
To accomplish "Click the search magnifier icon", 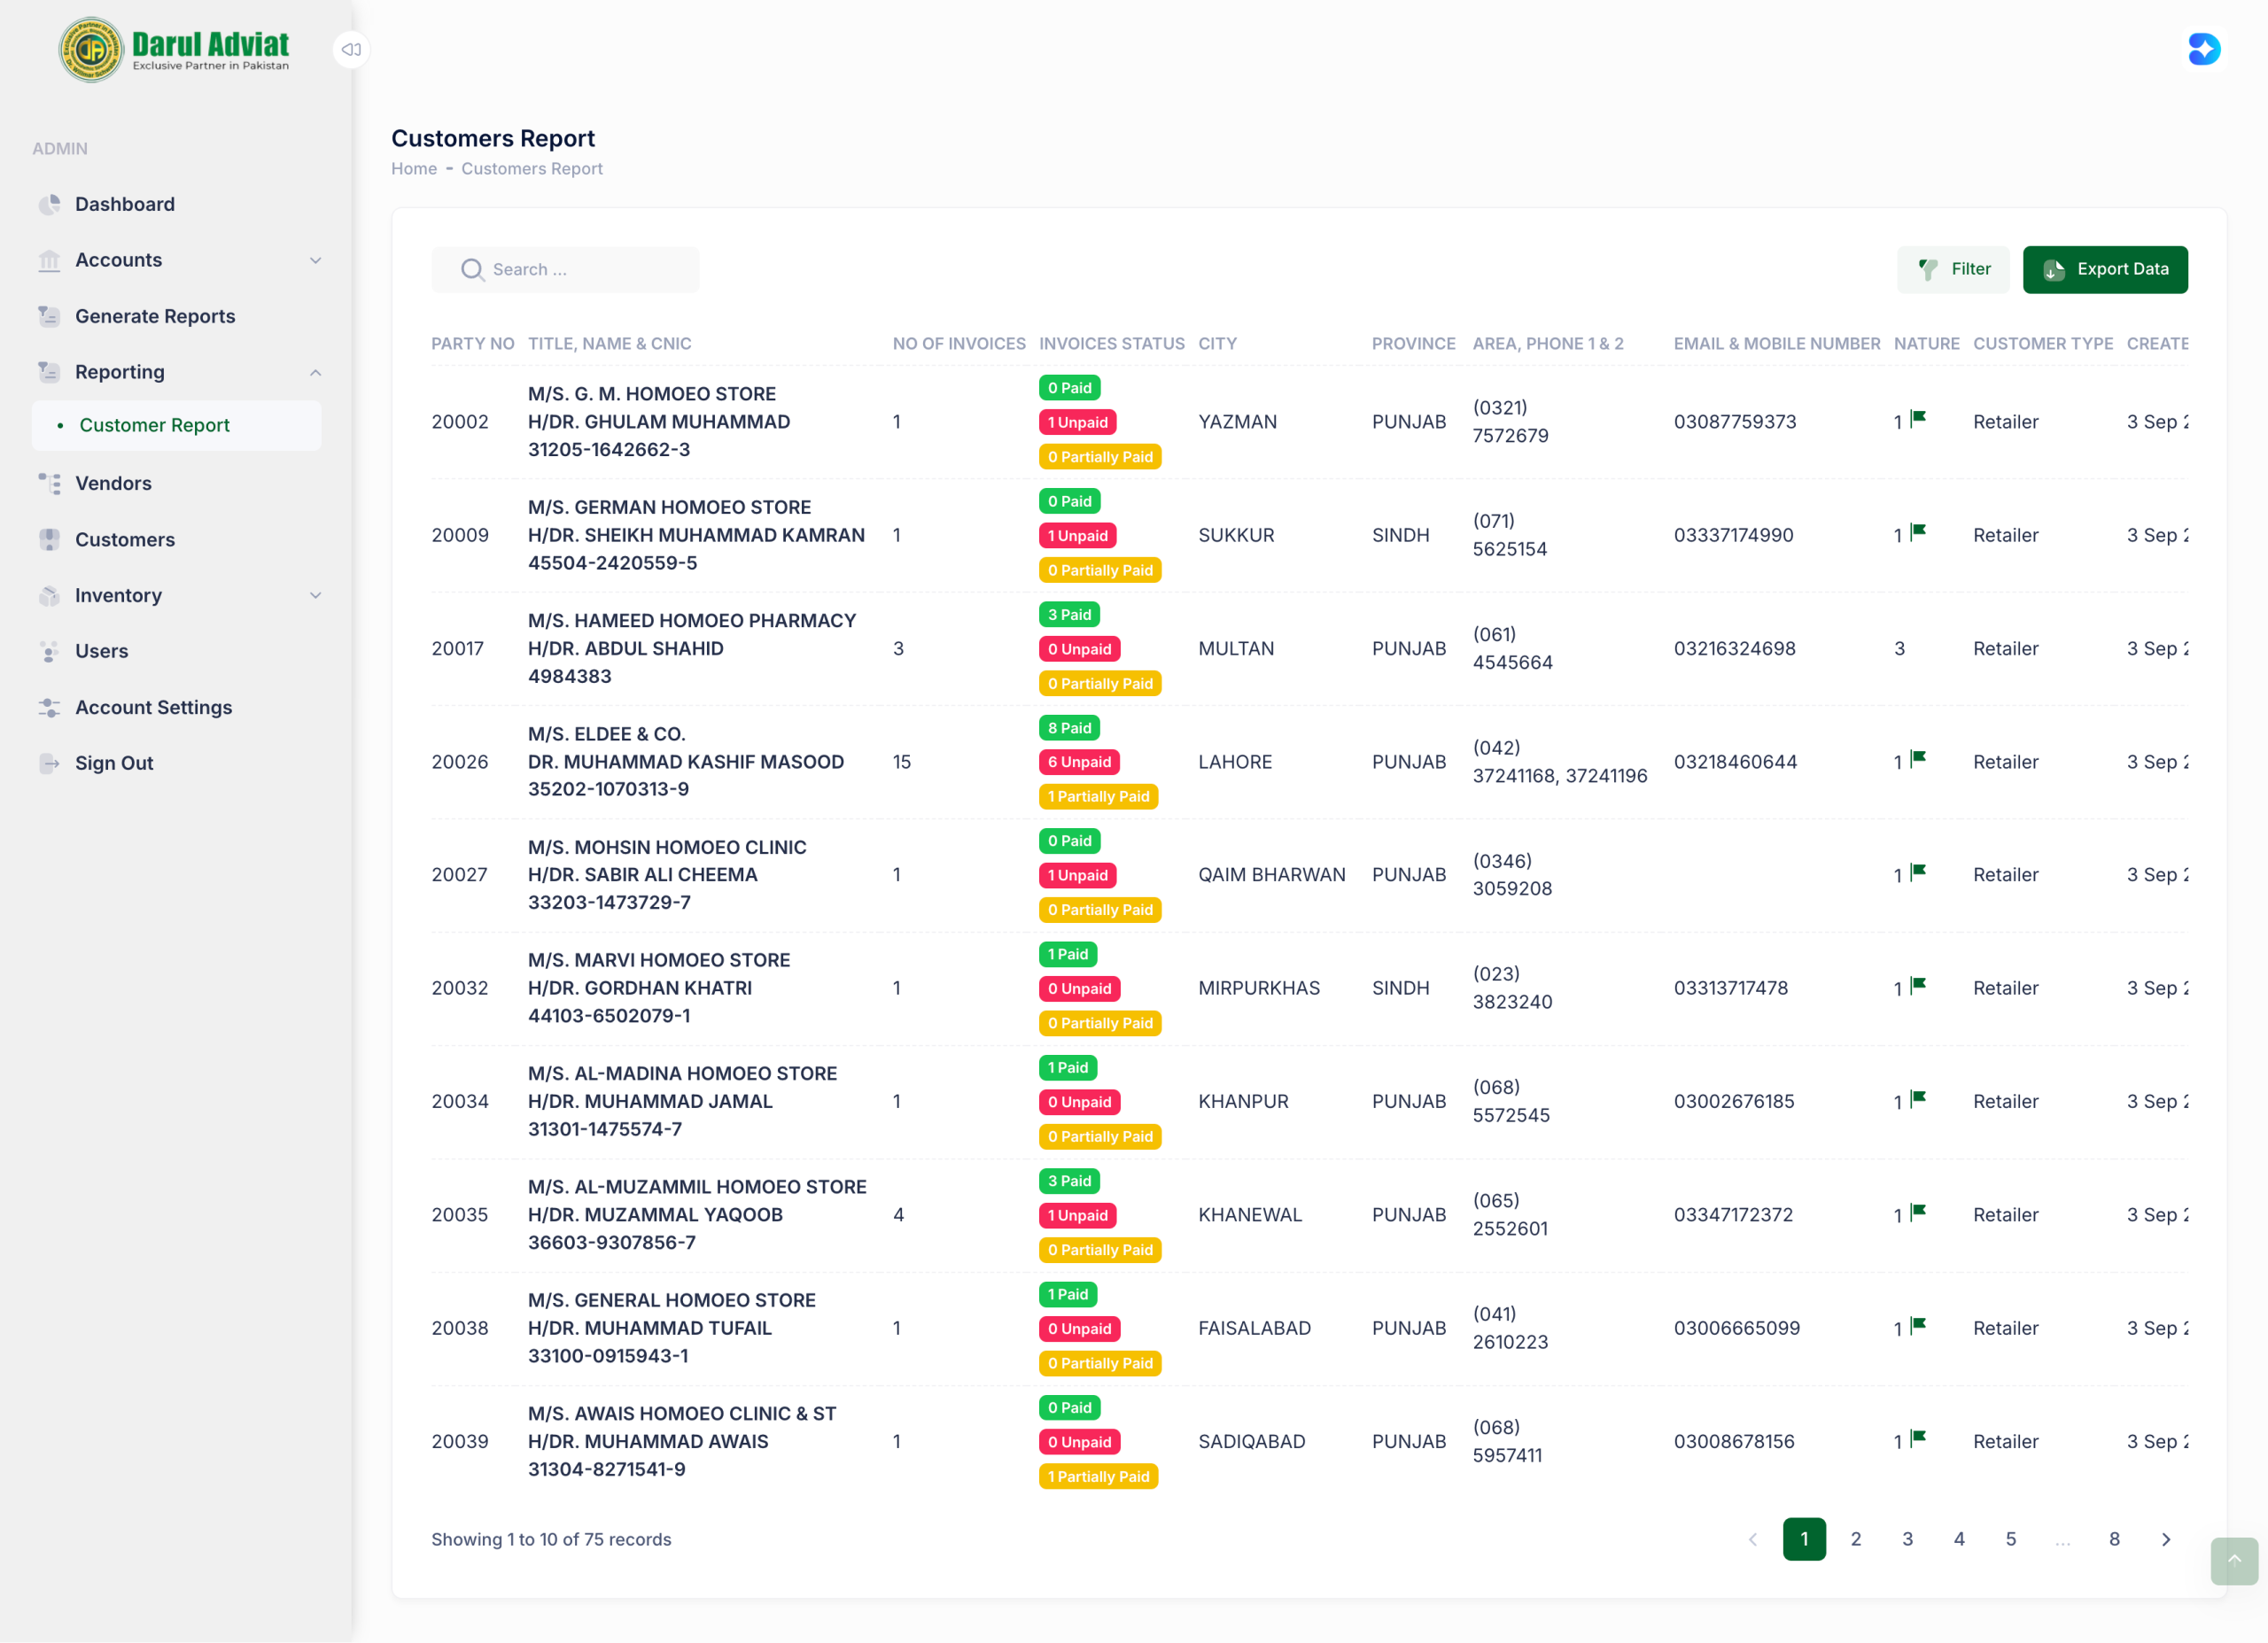I will tap(472, 270).
